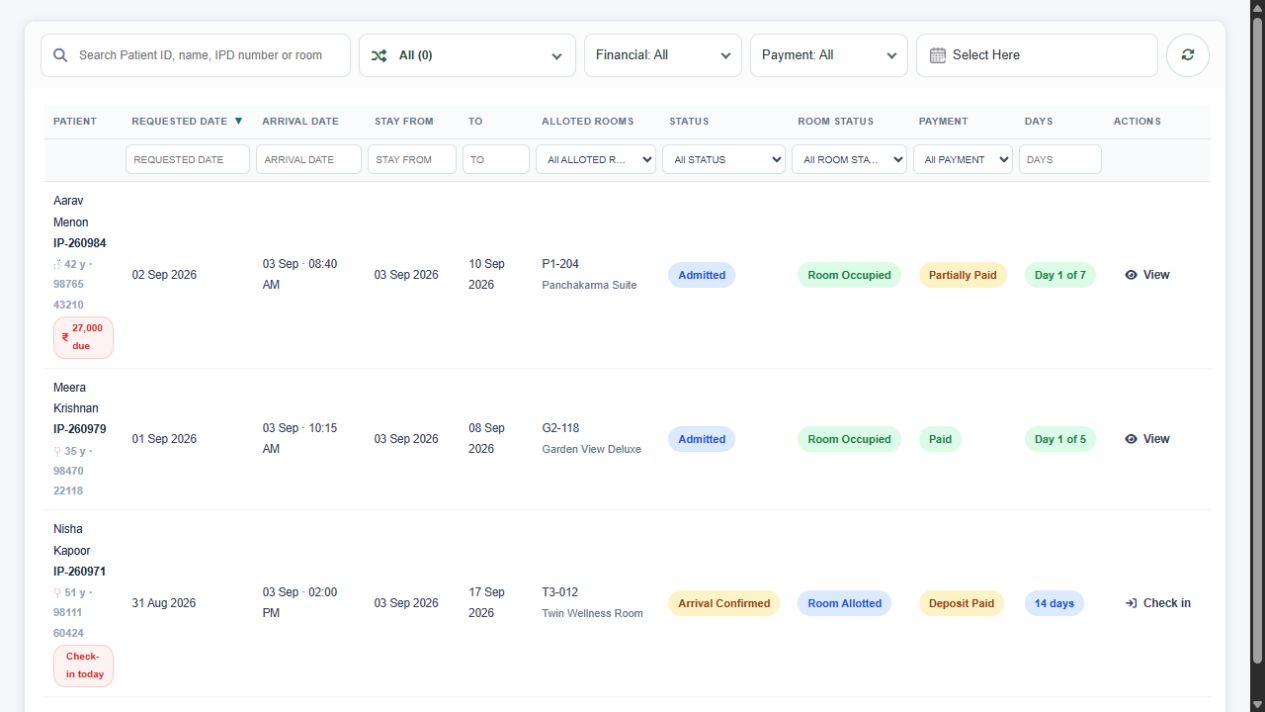
Task: Click the Requested Date filter input
Action: click(x=188, y=159)
